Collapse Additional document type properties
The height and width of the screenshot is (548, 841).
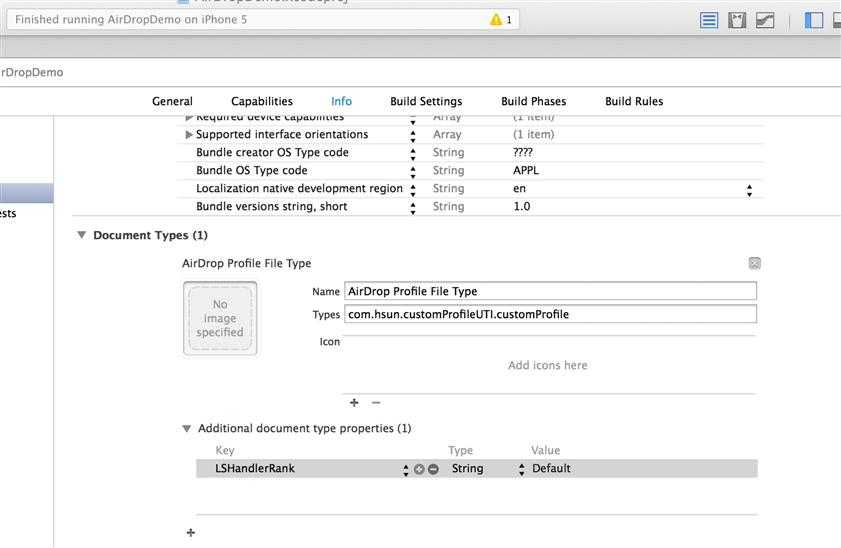click(187, 428)
